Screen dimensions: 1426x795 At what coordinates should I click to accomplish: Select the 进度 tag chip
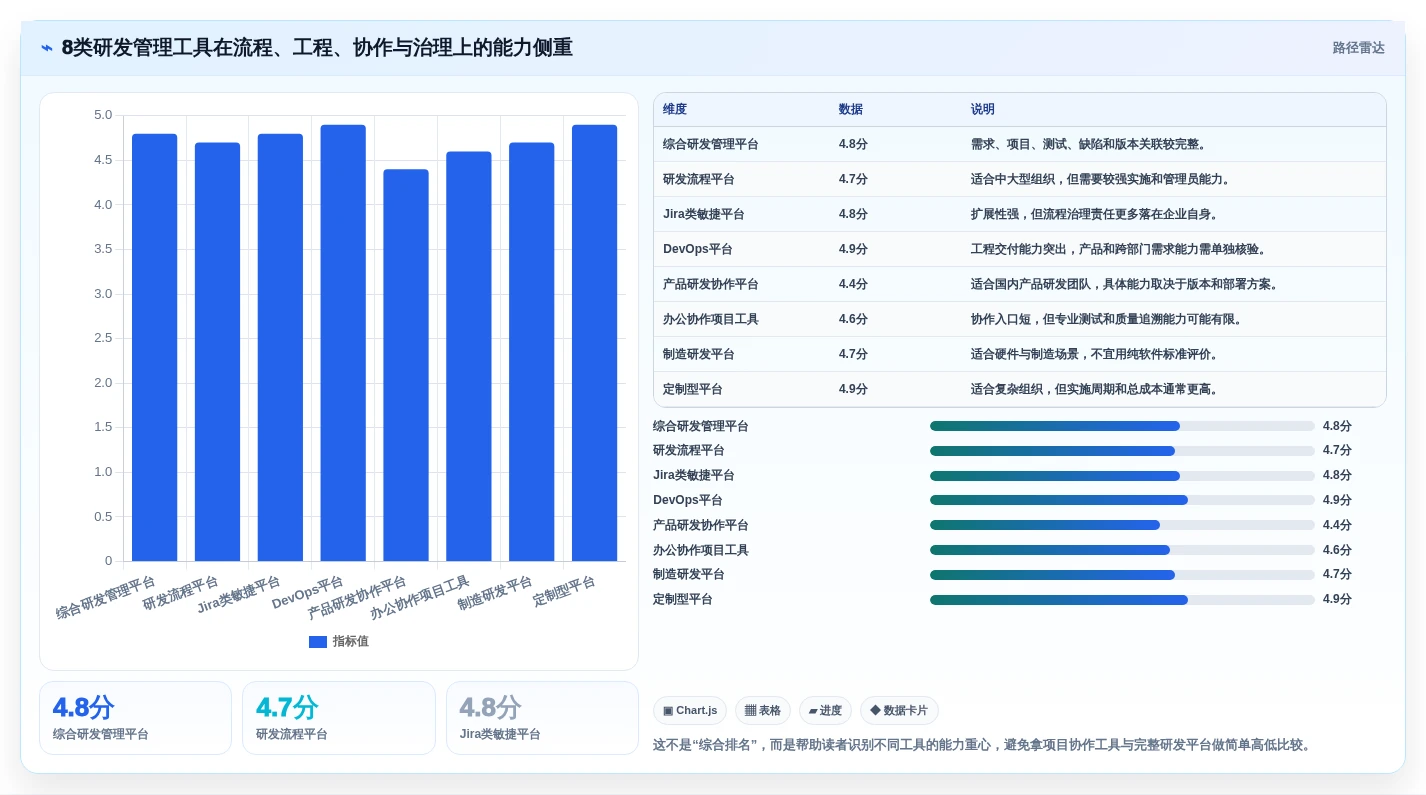tap(825, 711)
